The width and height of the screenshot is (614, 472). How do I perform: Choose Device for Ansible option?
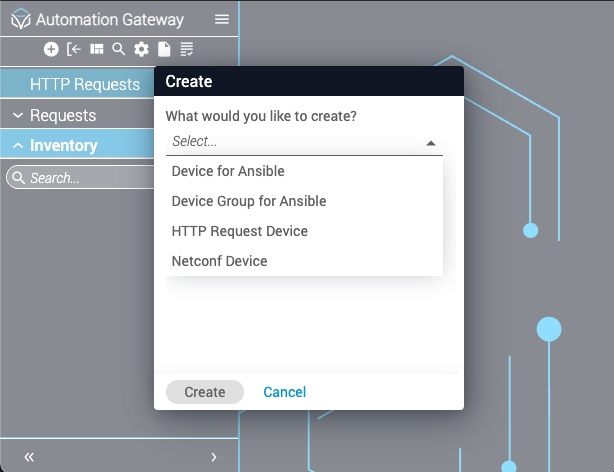point(228,171)
